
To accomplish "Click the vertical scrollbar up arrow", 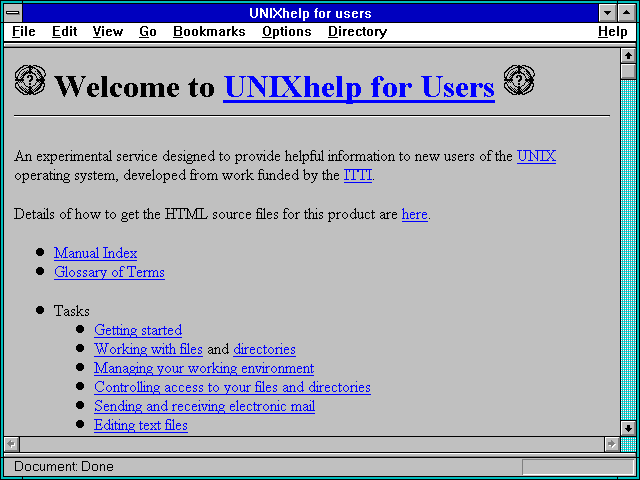I will (x=628, y=56).
